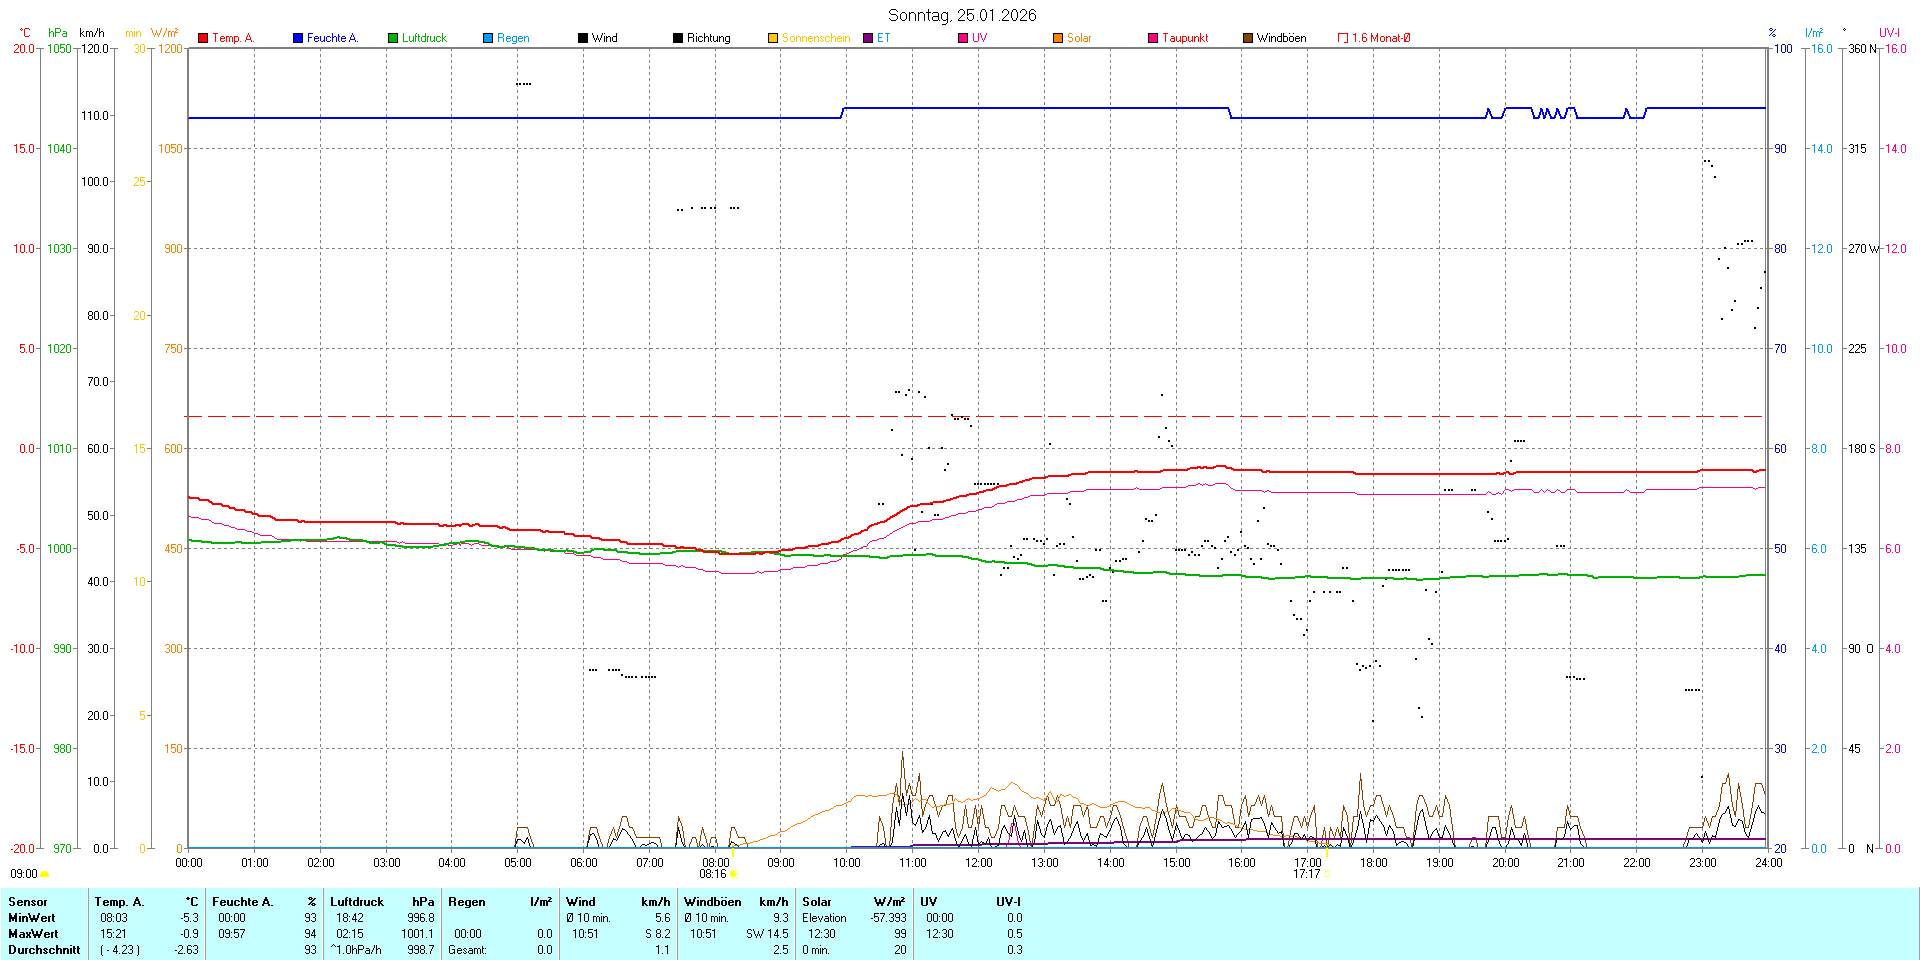The image size is (1920, 960).
Task: Click the Windböen column header in statistics table
Action: pyautogui.click(x=712, y=902)
